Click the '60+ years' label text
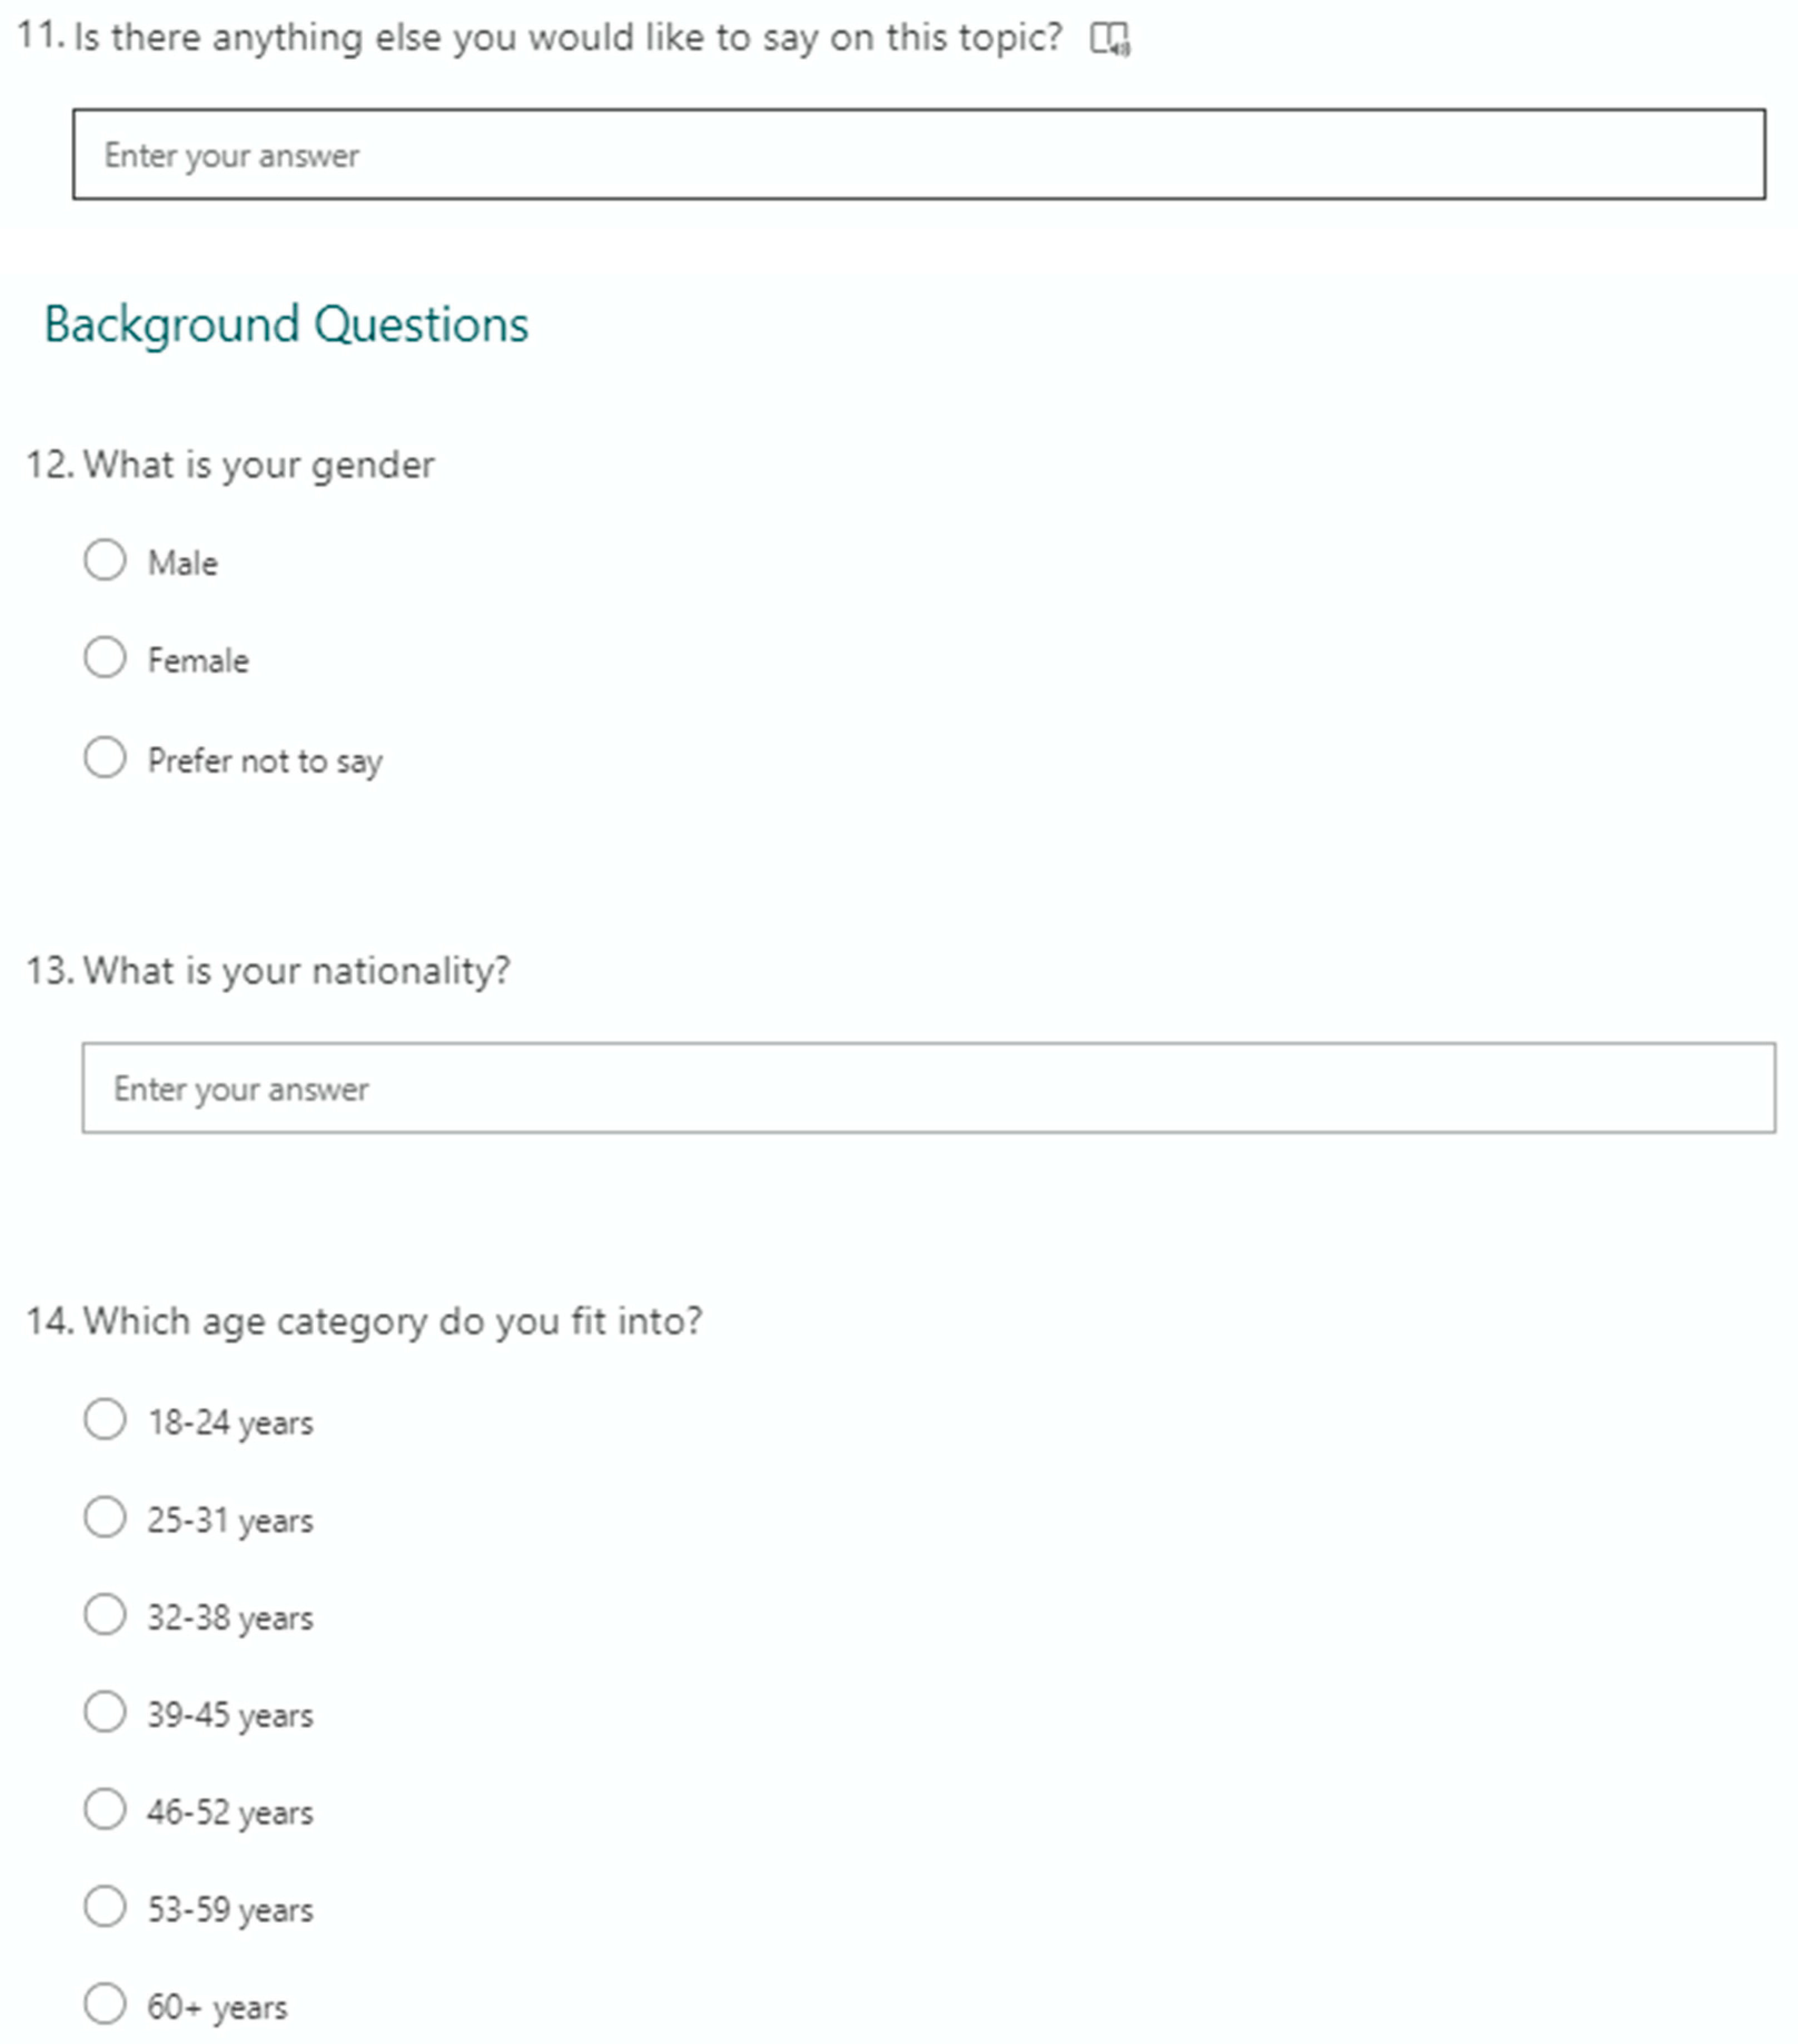The width and height of the screenshot is (1798, 2044). (x=217, y=2007)
